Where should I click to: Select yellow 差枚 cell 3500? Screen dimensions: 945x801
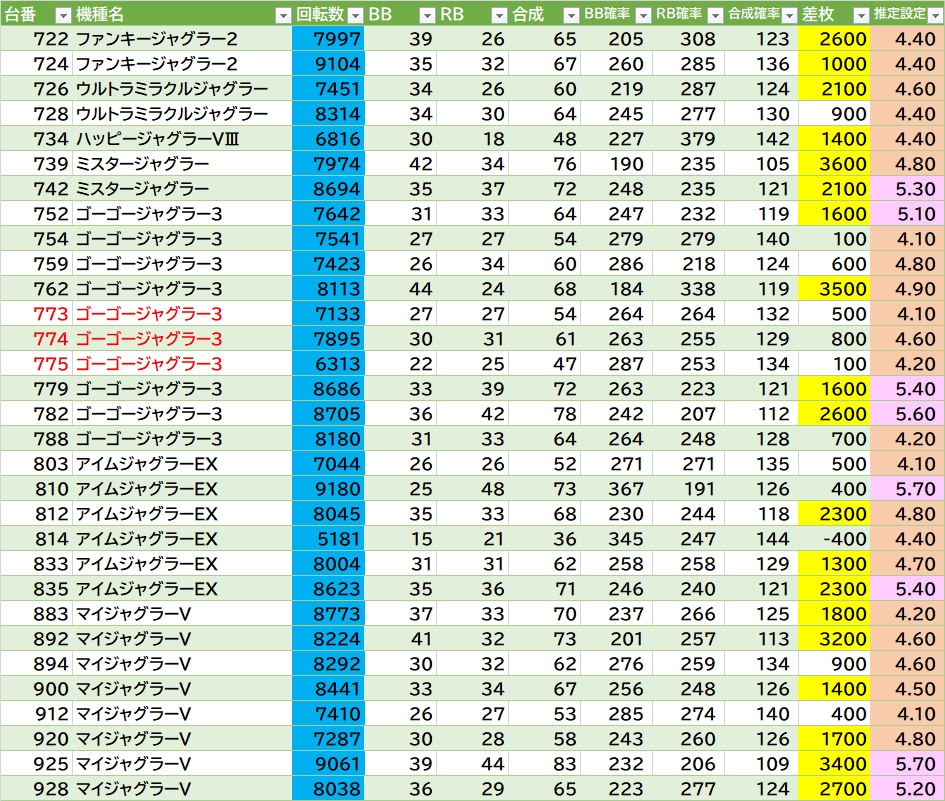click(x=834, y=289)
